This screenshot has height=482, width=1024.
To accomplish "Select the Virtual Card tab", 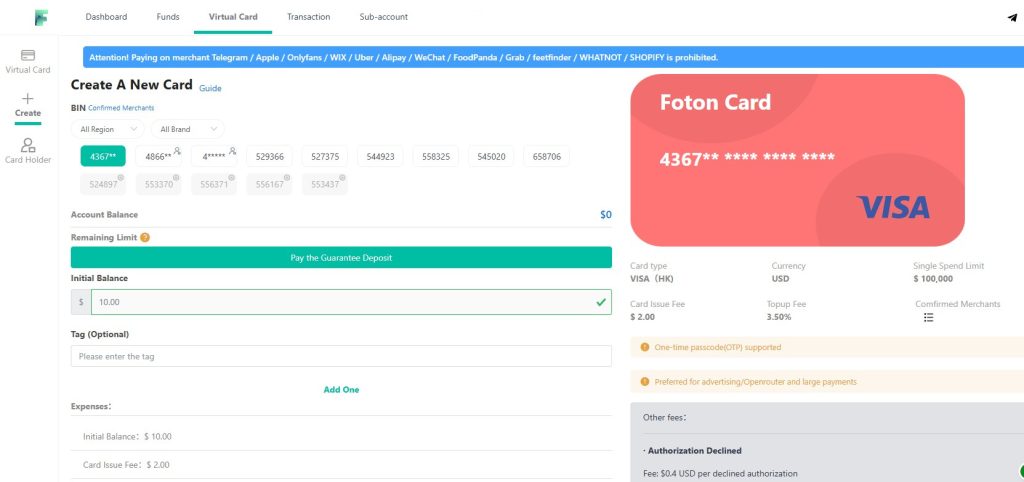I will (233, 17).
